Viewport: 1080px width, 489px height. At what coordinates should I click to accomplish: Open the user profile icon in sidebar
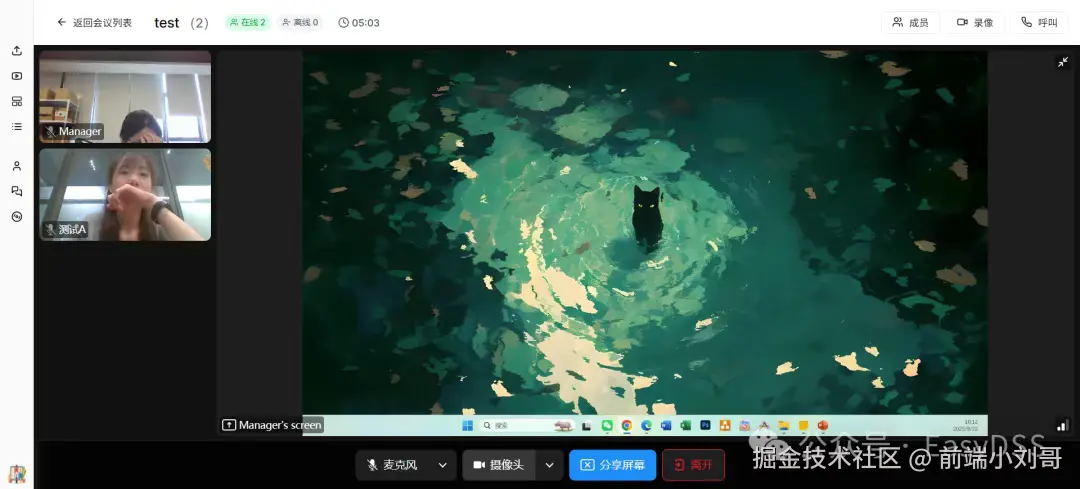click(x=17, y=166)
